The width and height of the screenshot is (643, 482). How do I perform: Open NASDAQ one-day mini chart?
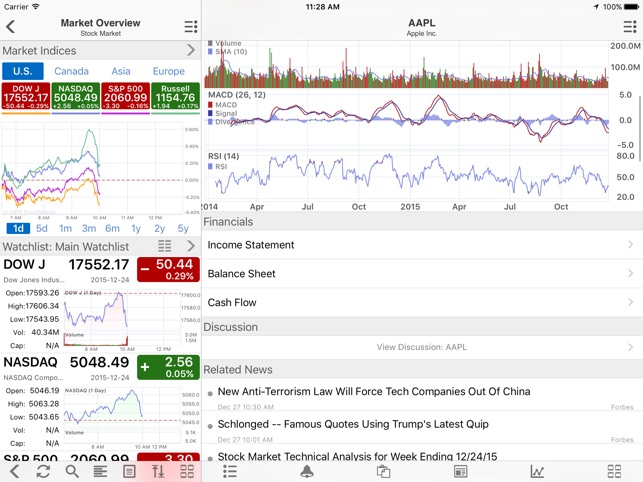tap(132, 418)
